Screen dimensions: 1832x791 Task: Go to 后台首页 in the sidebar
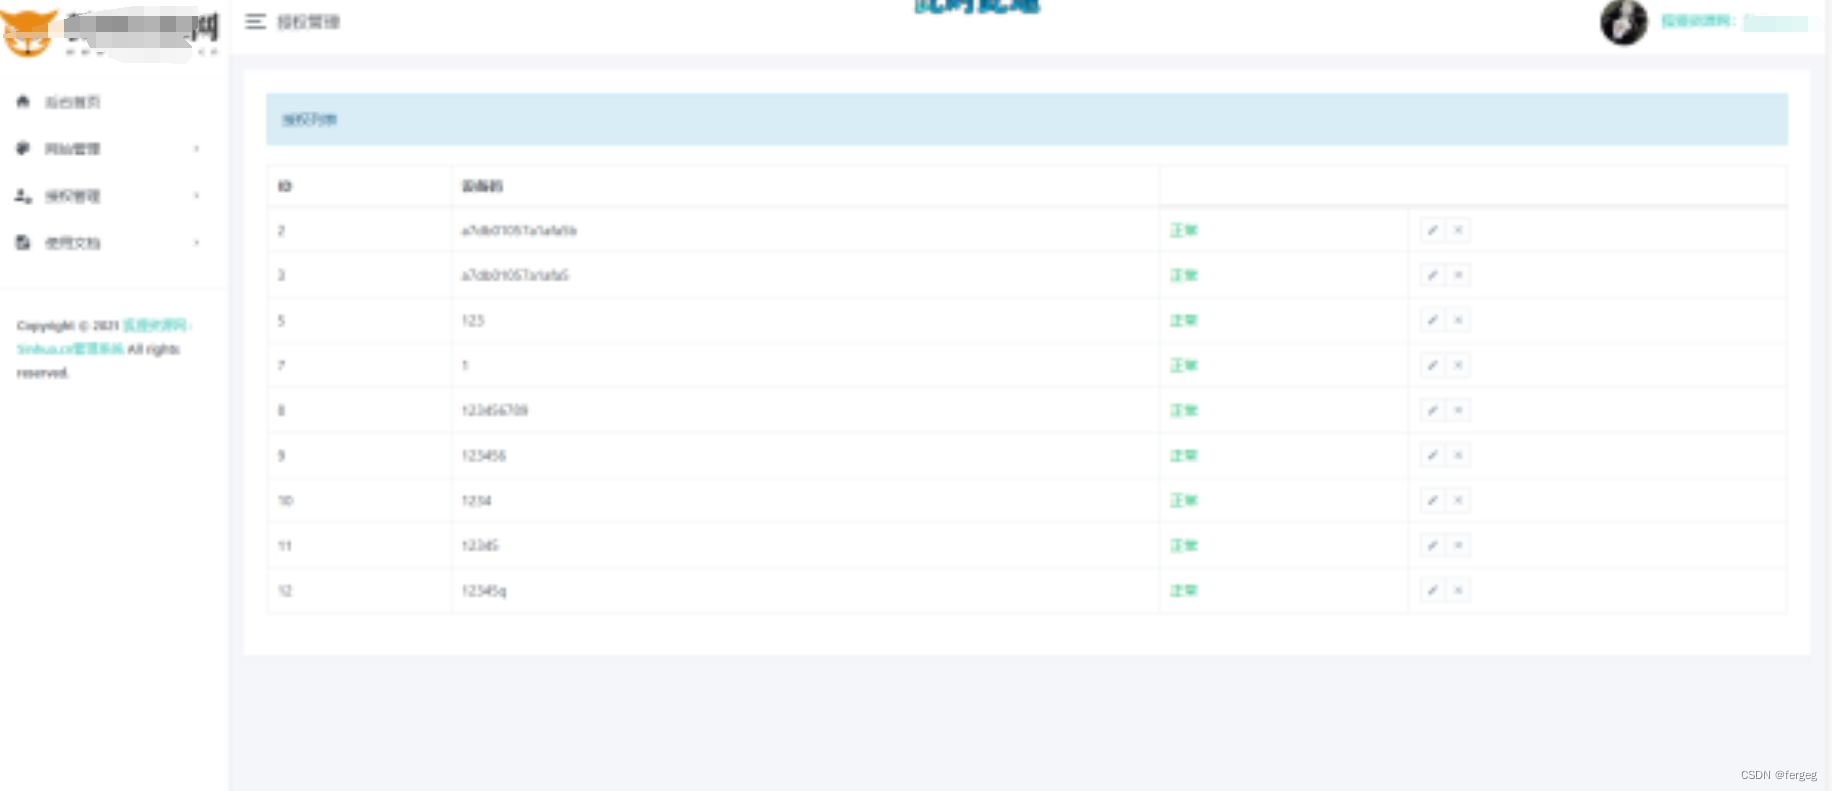tap(72, 102)
